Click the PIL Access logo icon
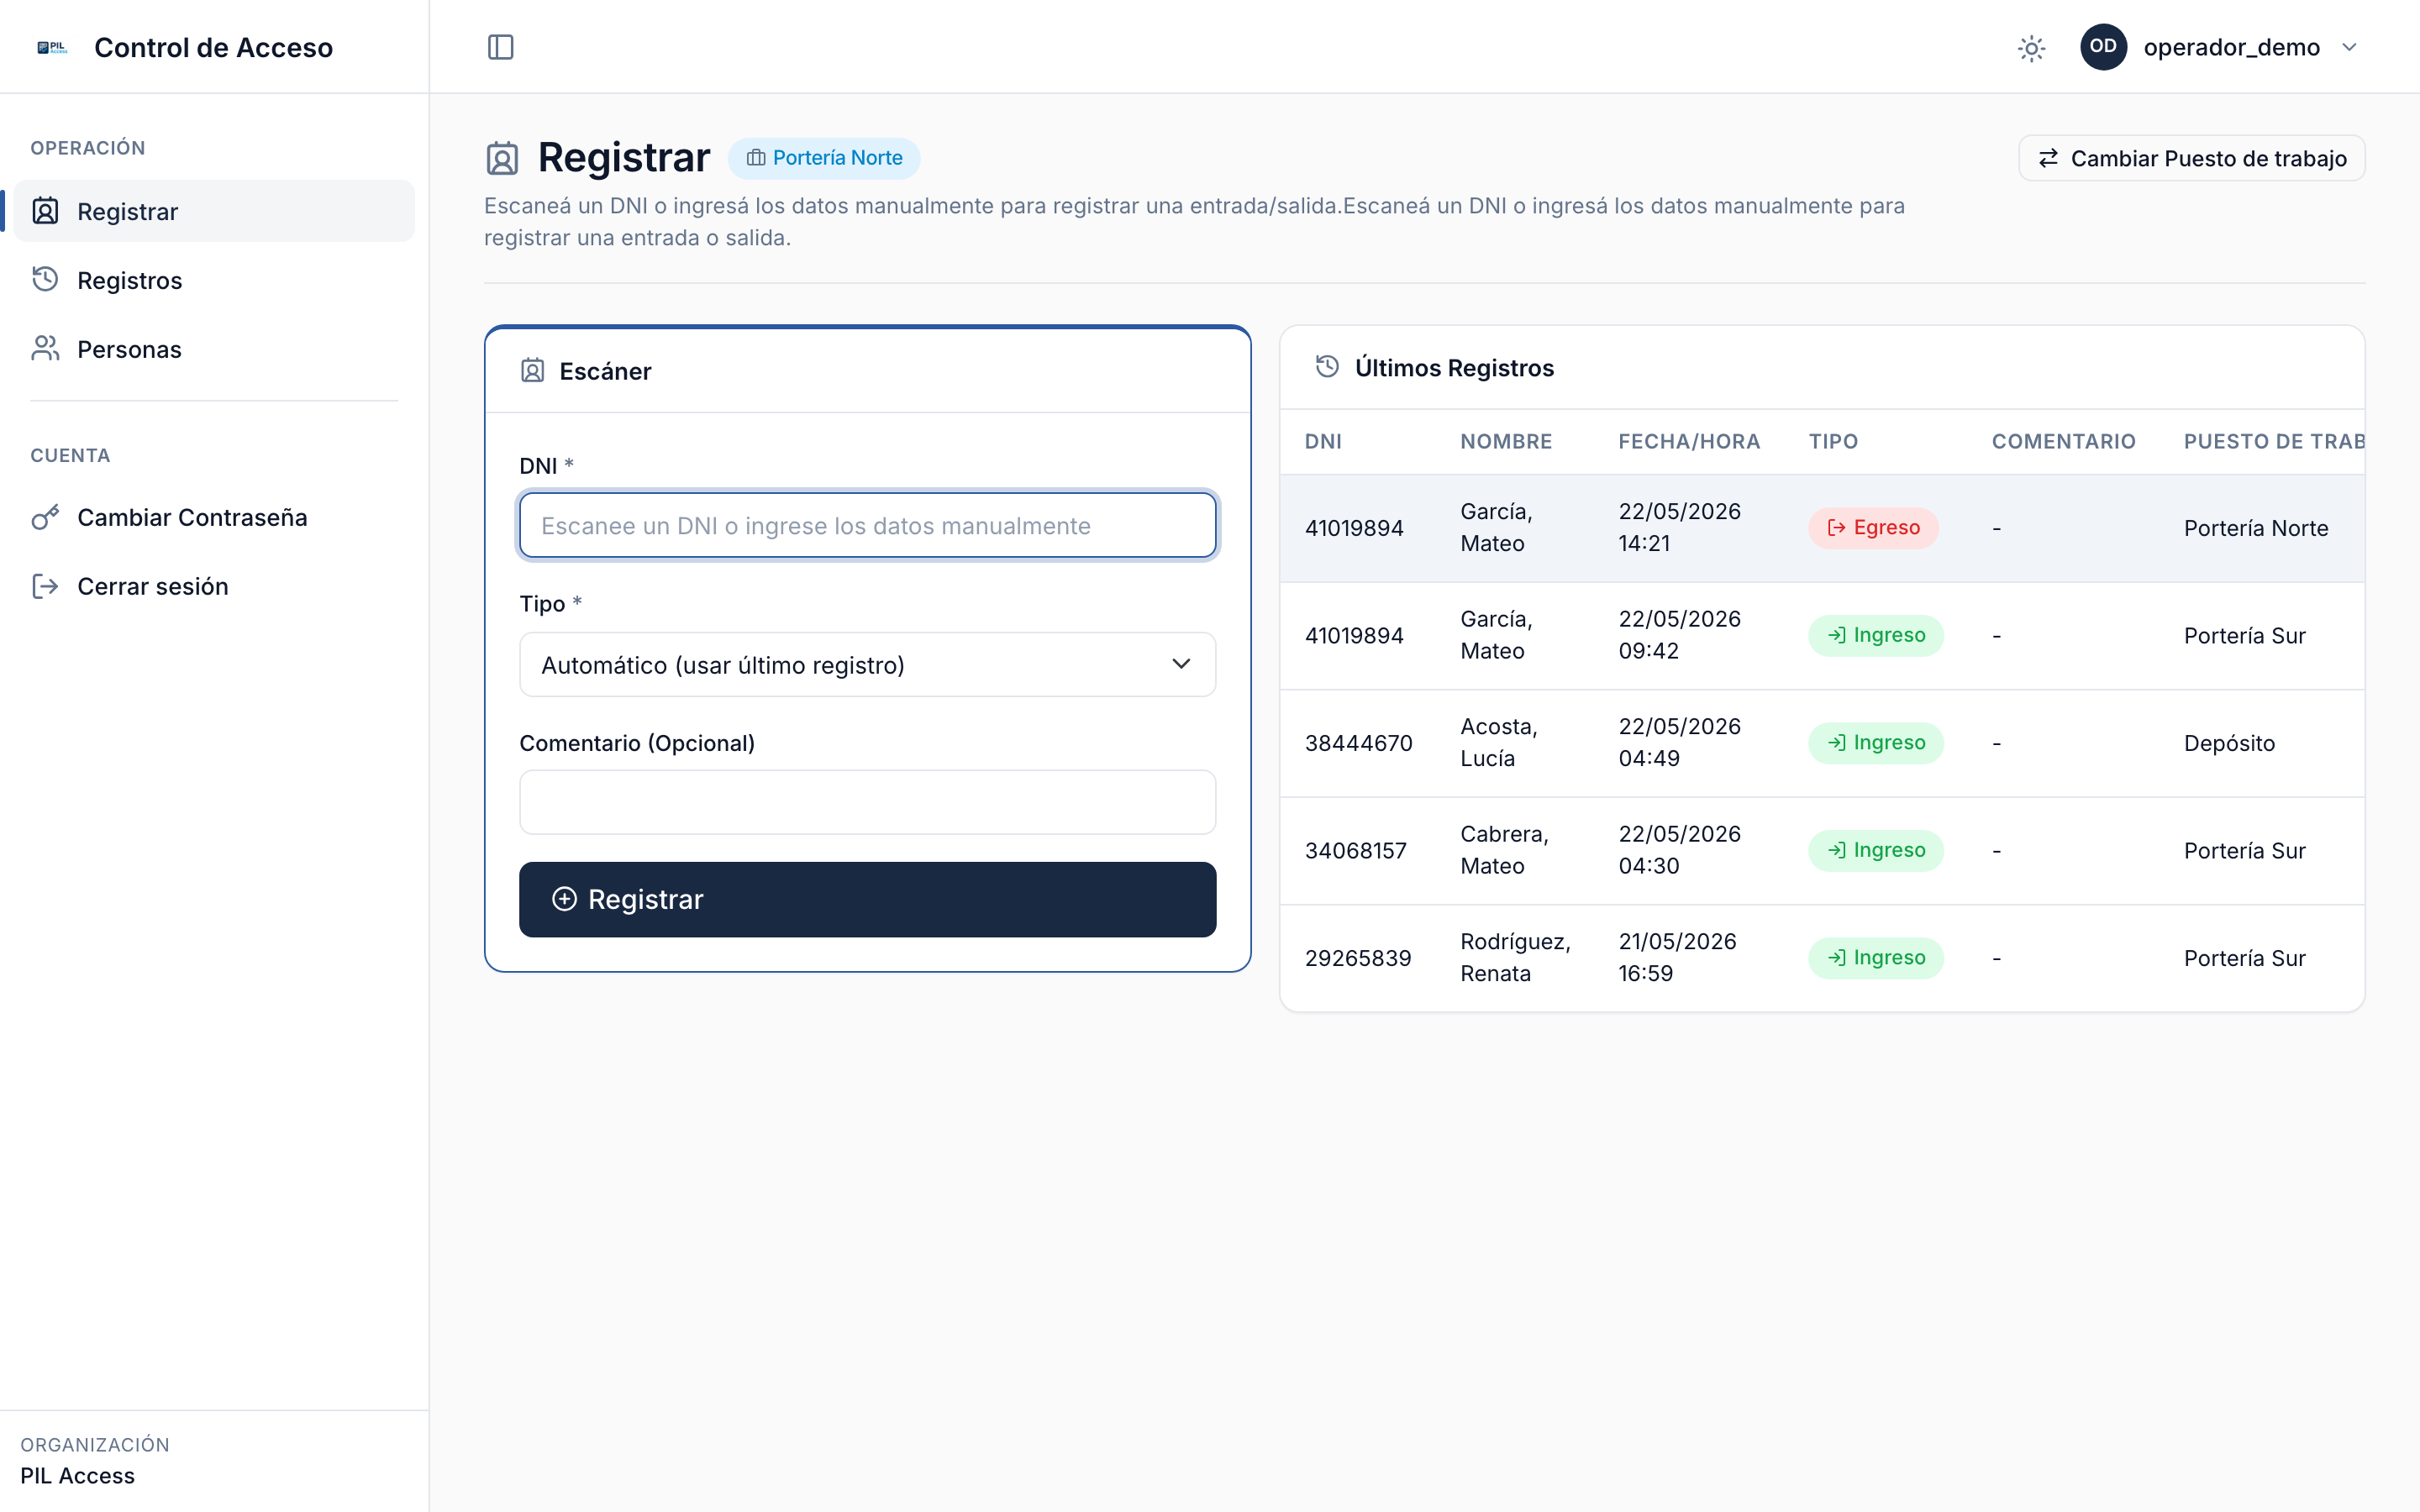The height and width of the screenshot is (1512, 2420). click(x=52, y=47)
